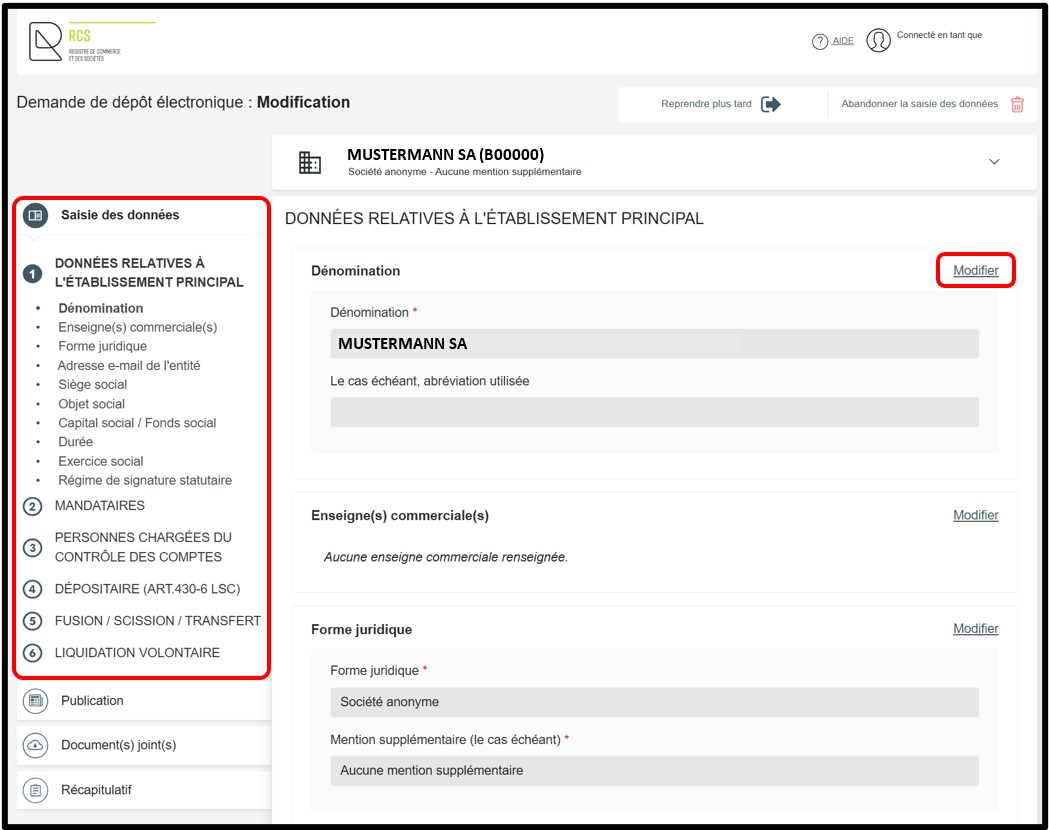Viewport: 1049px width, 830px height.
Task: Click the Publication section icon
Action: (35, 701)
